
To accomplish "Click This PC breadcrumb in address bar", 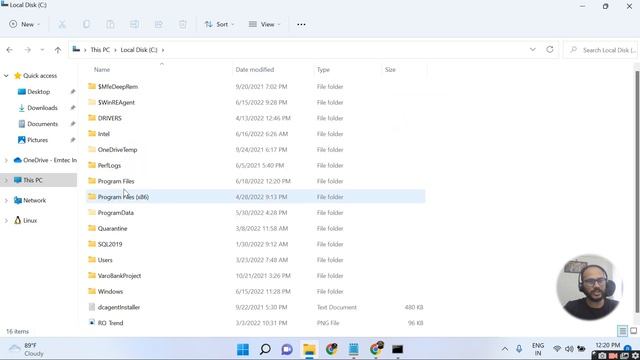I will click(100, 50).
